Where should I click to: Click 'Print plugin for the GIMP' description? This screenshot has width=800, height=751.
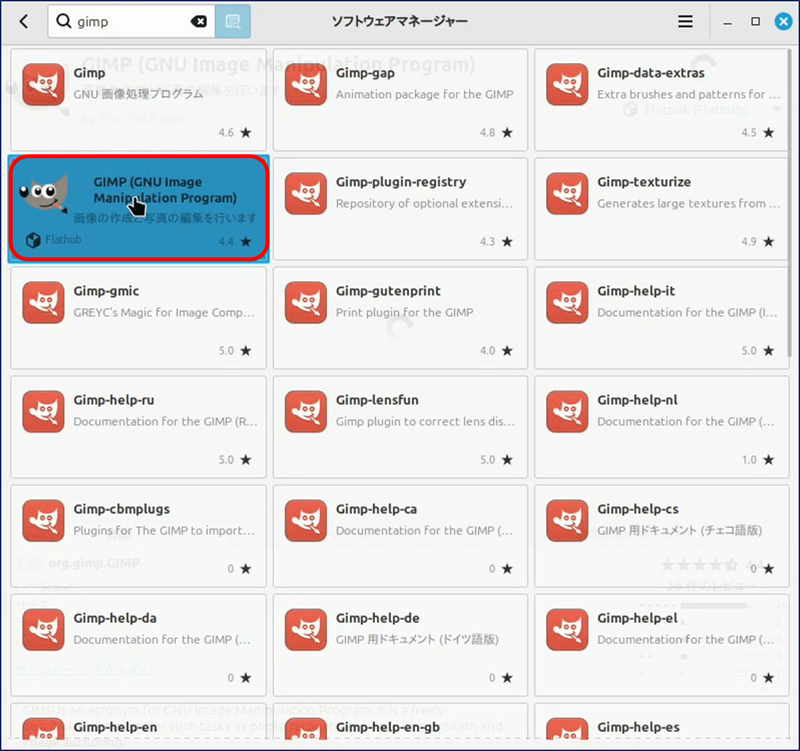(405, 312)
